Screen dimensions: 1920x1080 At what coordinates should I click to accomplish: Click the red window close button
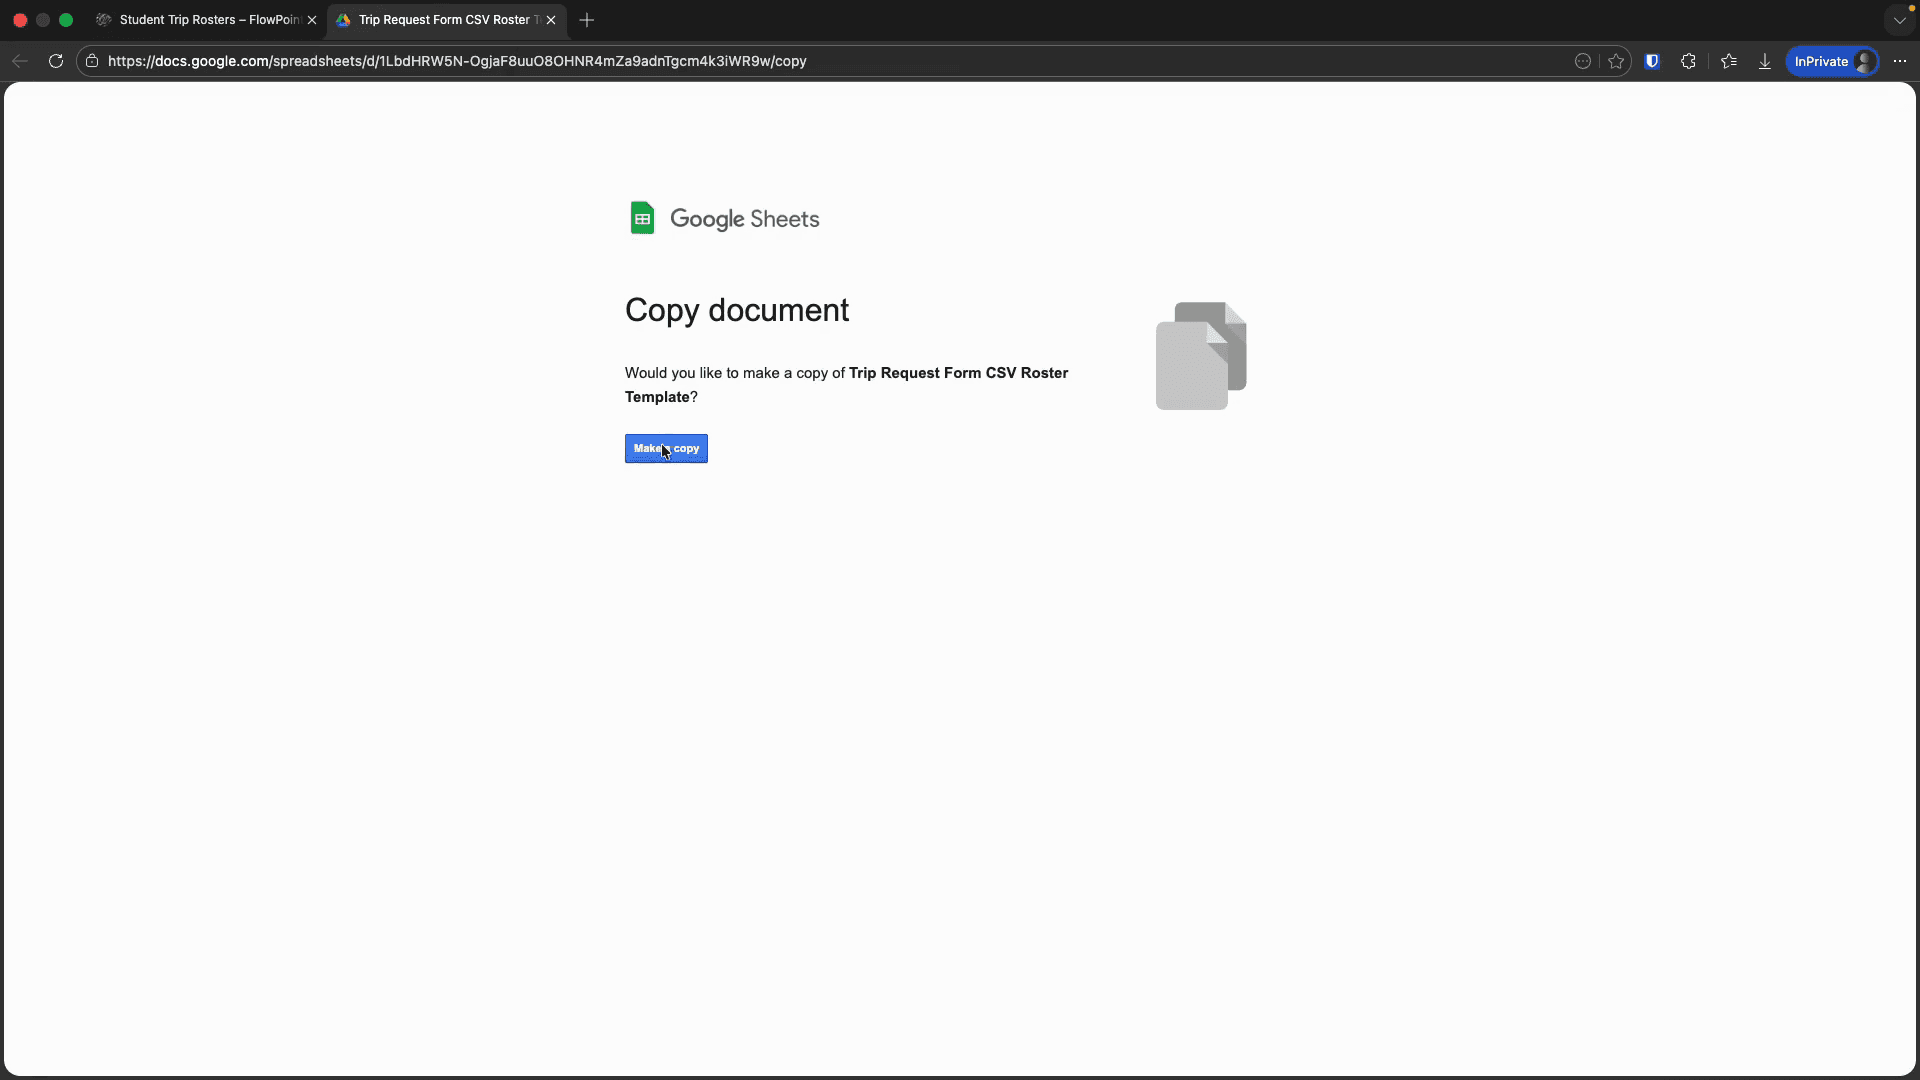tap(20, 20)
